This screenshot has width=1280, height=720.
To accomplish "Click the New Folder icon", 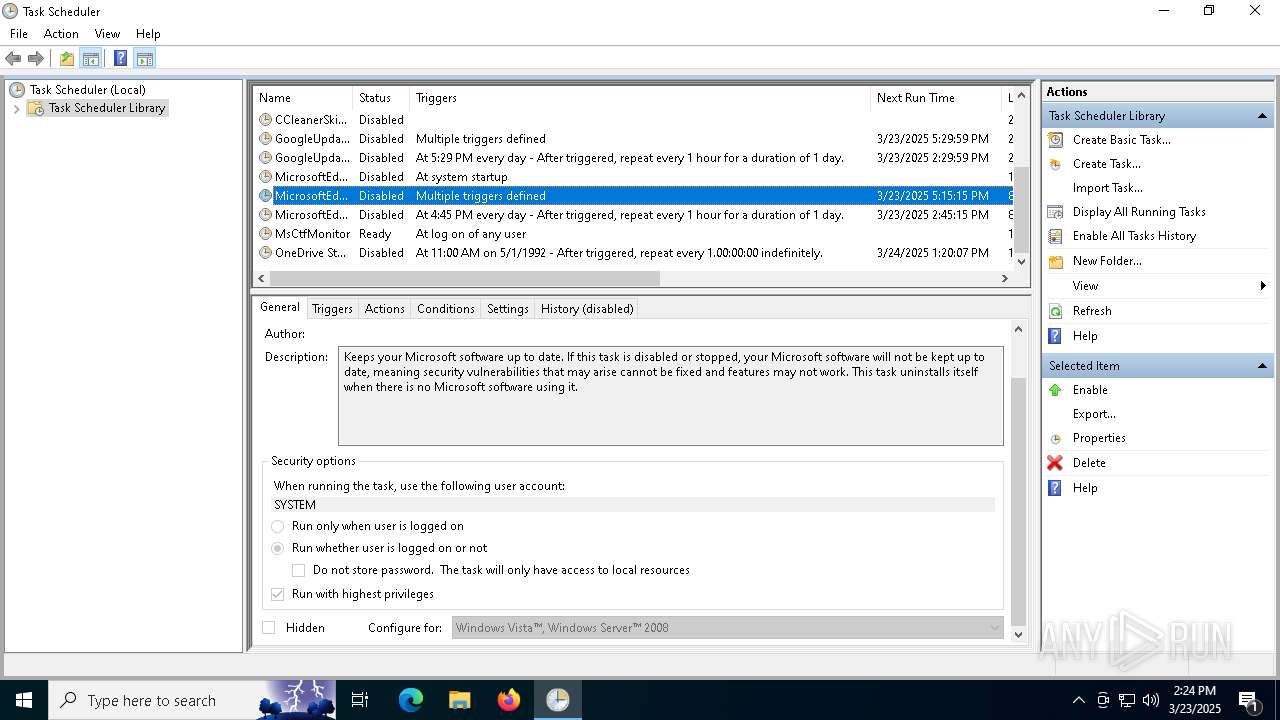I will tap(1055, 261).
